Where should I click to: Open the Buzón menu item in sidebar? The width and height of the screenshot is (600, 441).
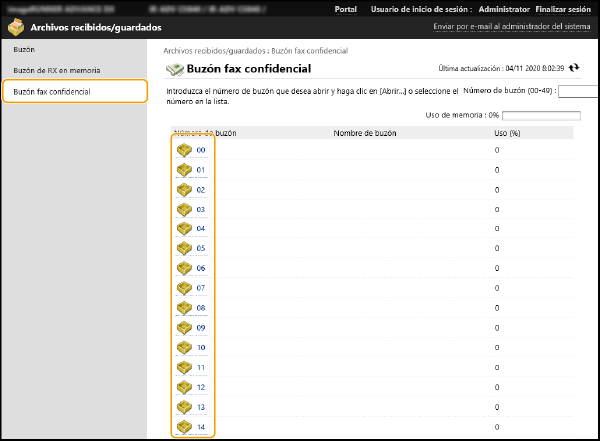tap(24, 48)
